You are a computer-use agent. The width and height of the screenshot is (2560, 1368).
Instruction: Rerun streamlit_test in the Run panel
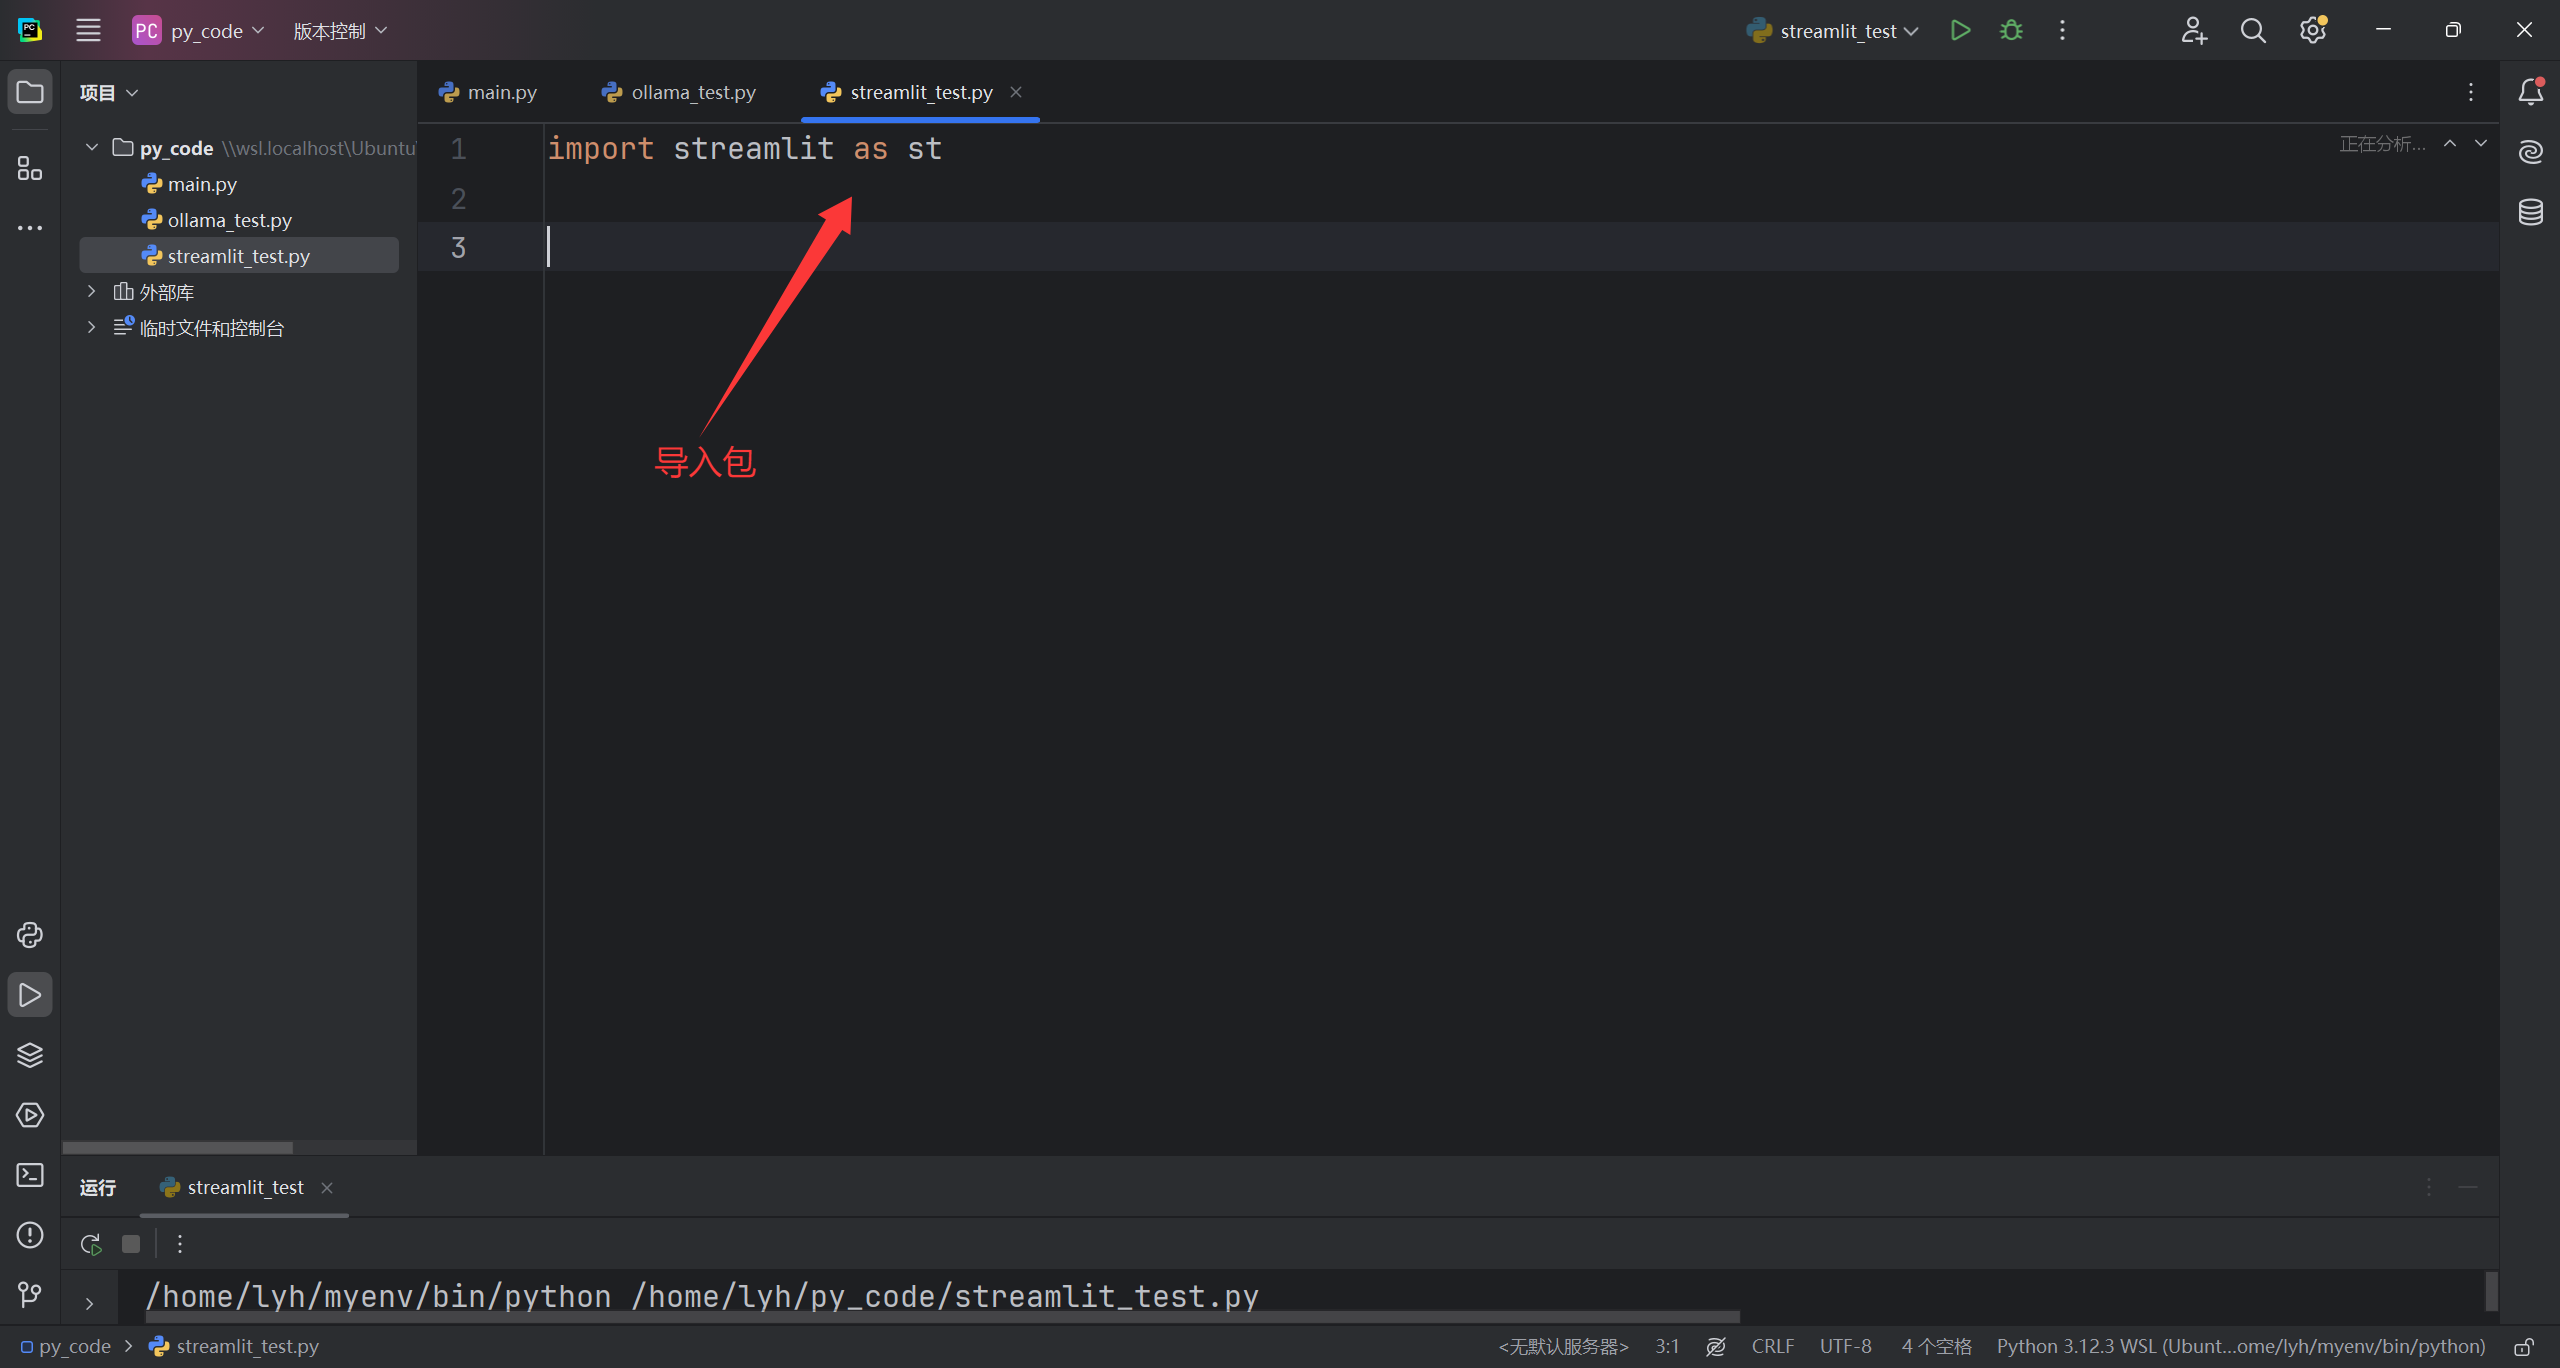point(91,1244)
